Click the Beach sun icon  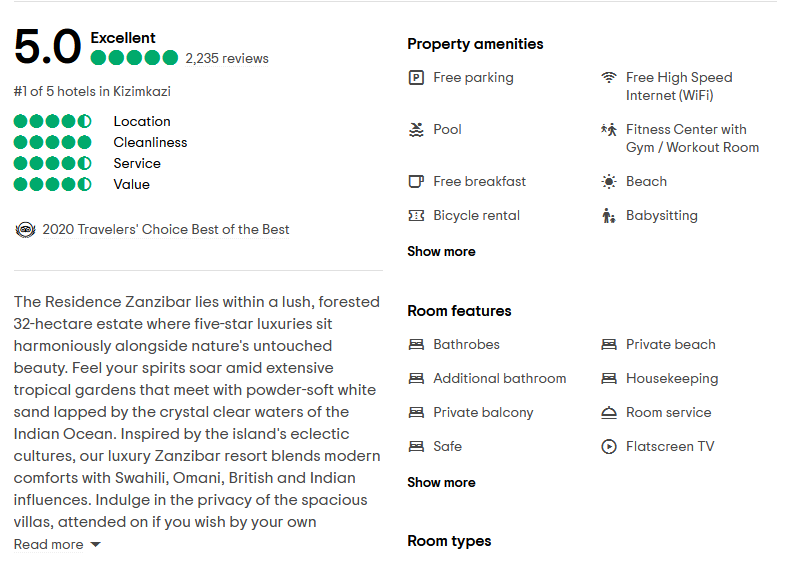pos(609,182)
